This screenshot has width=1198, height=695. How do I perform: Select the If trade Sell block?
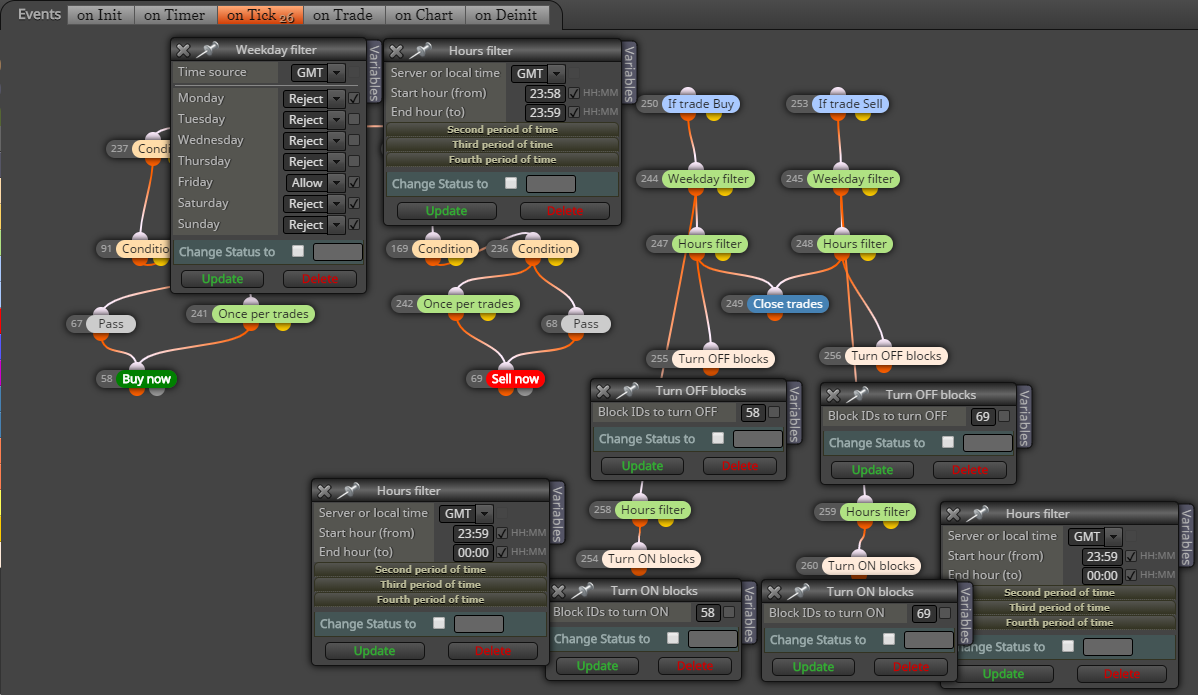tap(850, 104)
